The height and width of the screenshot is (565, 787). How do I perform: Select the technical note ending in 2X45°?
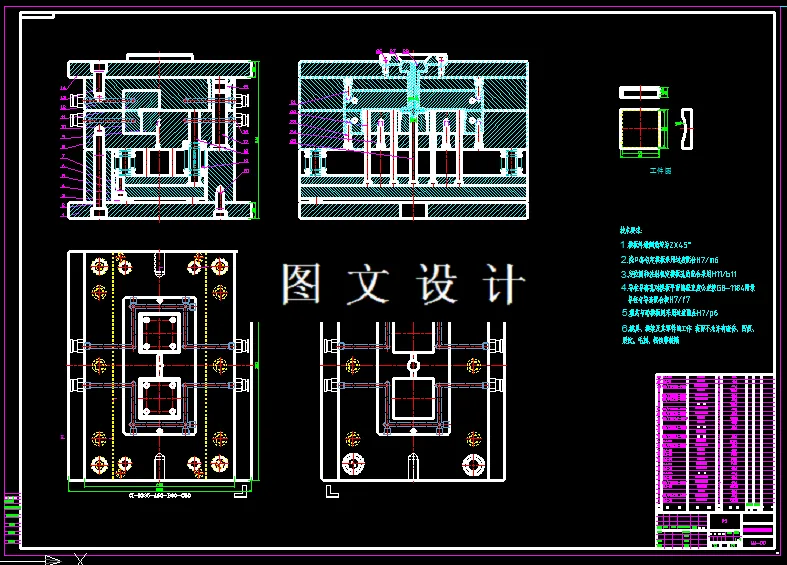point(655,245)
